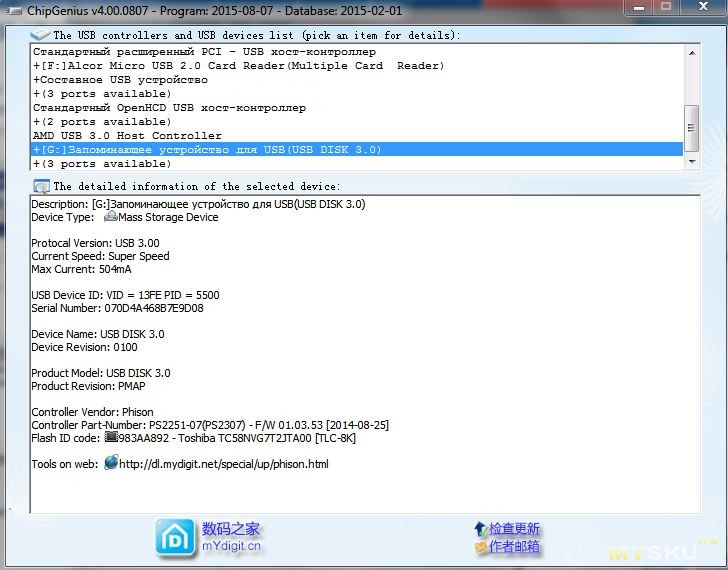The height and width of the screenshot is (570, 728).
Task: Select the last (3 ports available) row
Action: coord(356,163)
